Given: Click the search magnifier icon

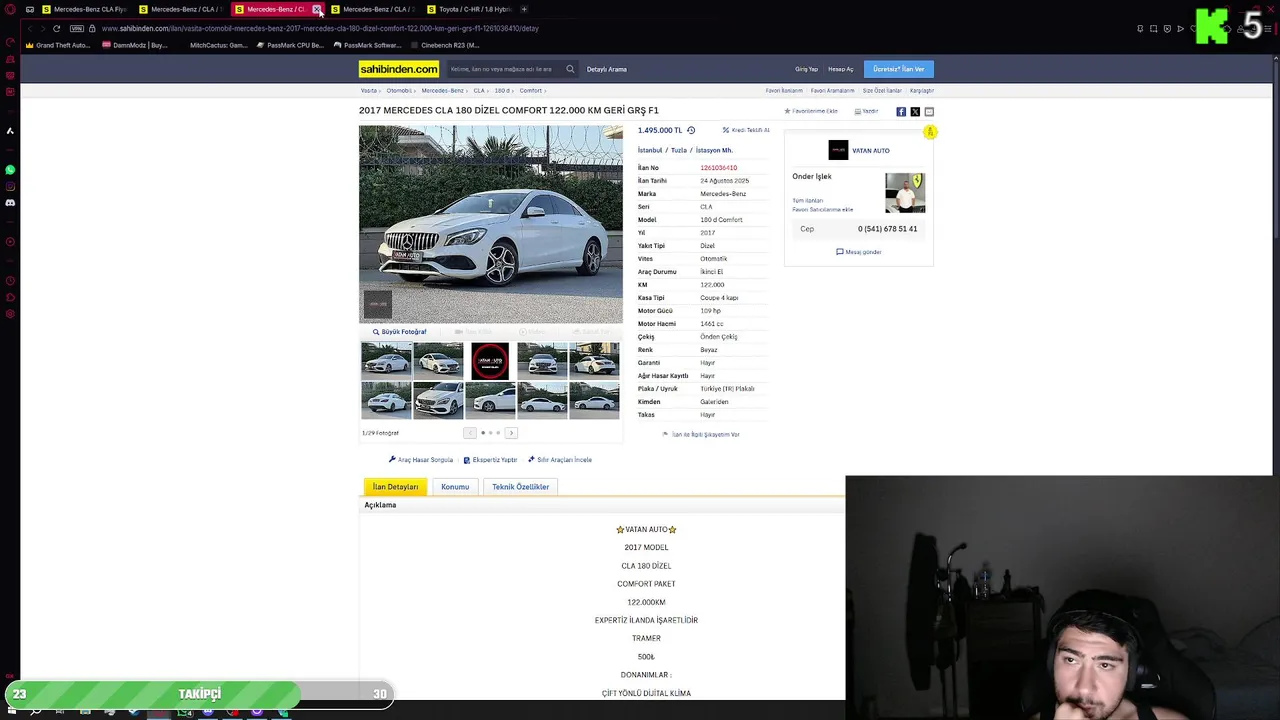Looking at the screenshot, I should (570, 69).
